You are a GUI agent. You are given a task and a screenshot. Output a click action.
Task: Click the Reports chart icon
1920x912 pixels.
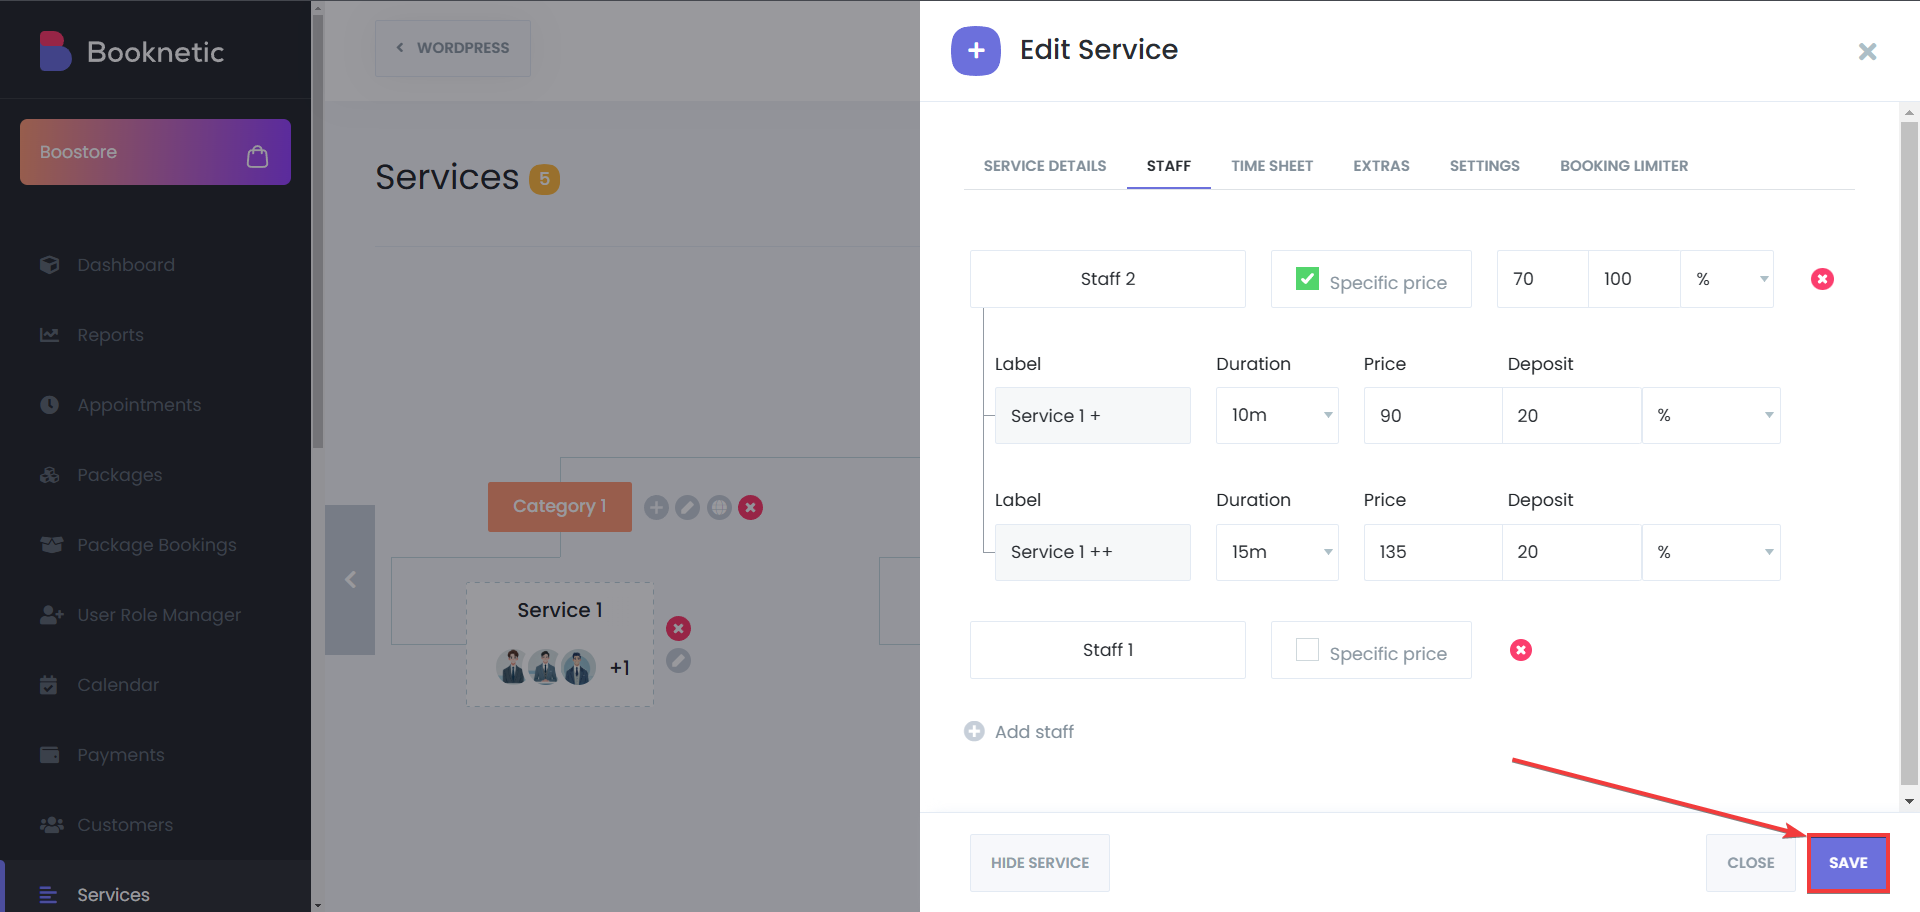[49, 335]
